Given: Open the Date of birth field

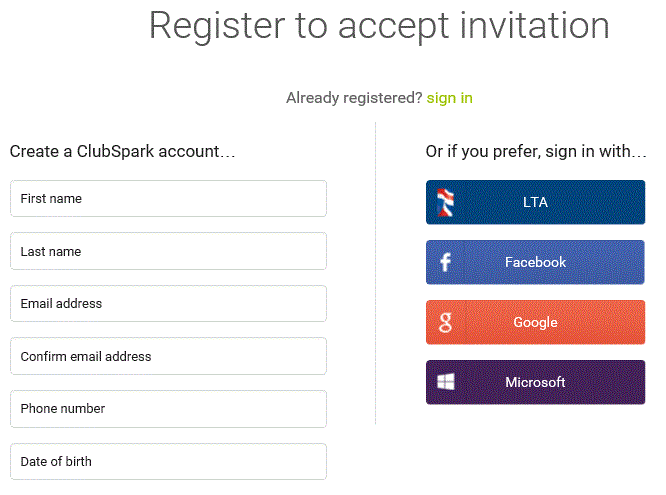Looking at the screenshot, I should click(168, 461).
